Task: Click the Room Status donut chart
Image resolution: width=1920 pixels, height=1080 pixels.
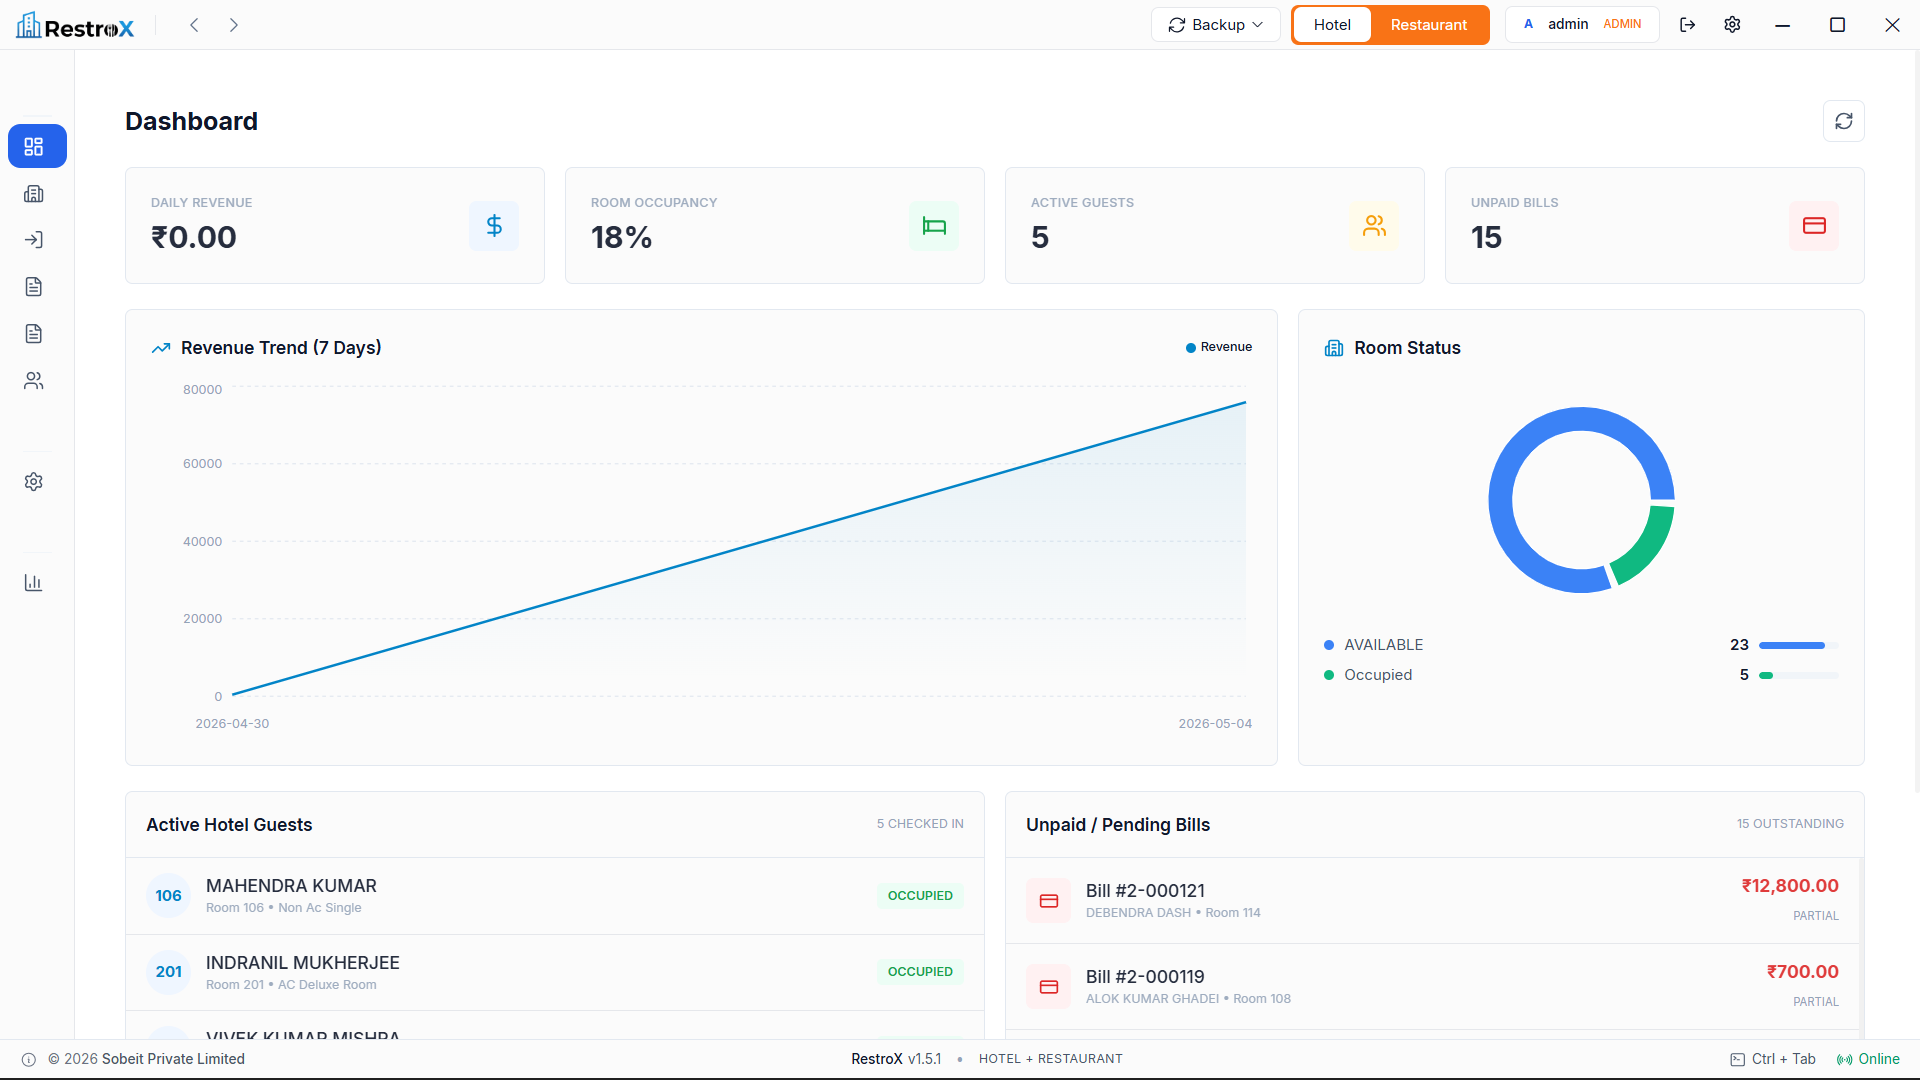Action: (x=1581, y=500)
